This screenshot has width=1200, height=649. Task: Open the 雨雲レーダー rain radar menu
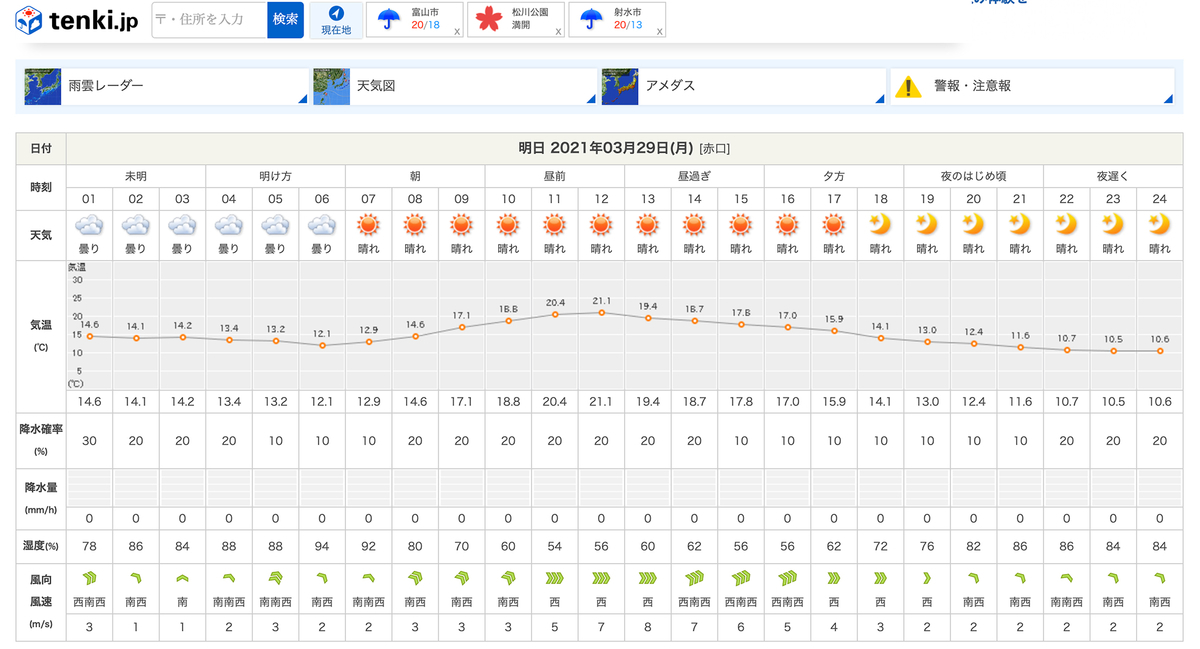[165, 86]
